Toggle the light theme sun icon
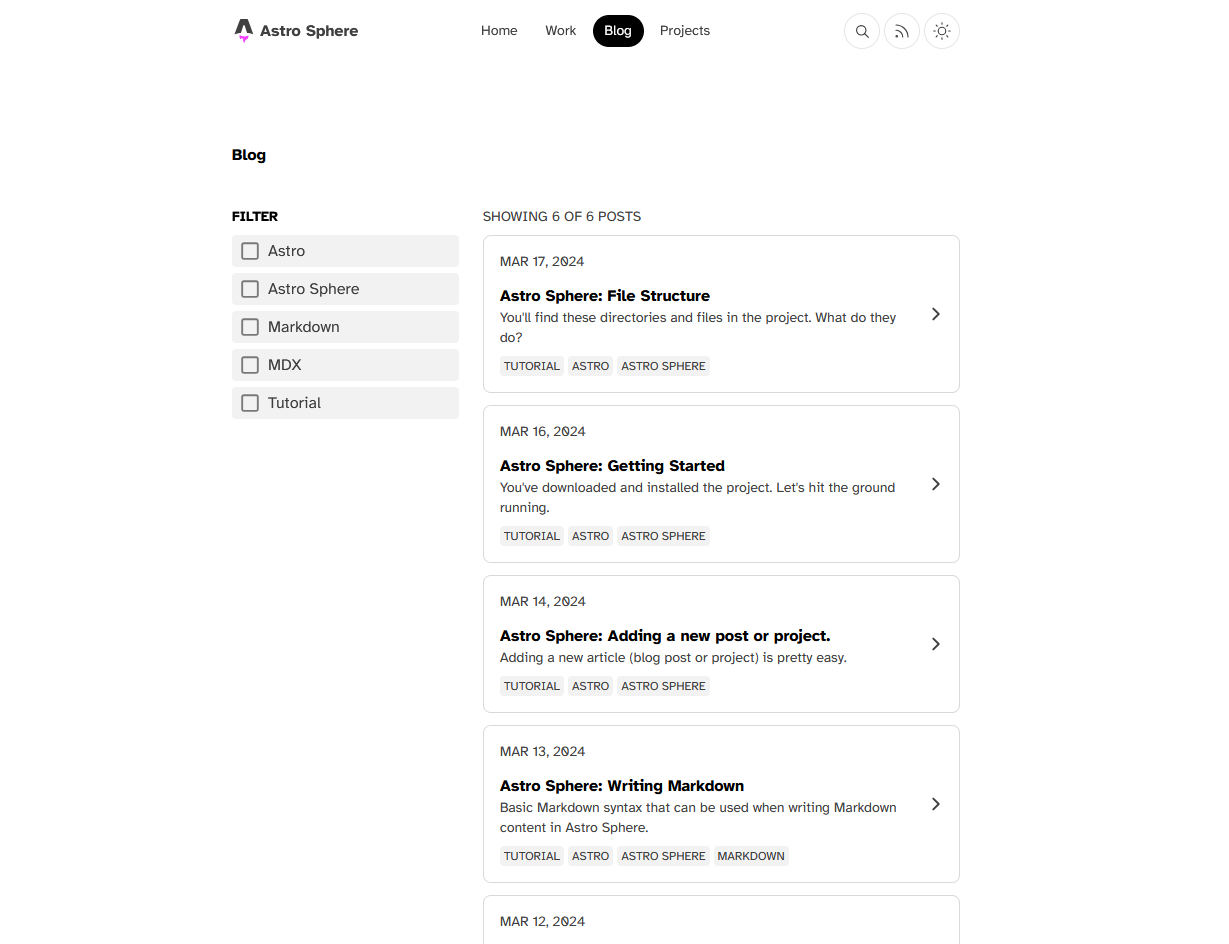The height and width of the screenshot is (944, 1229). (x=942, y=31)
